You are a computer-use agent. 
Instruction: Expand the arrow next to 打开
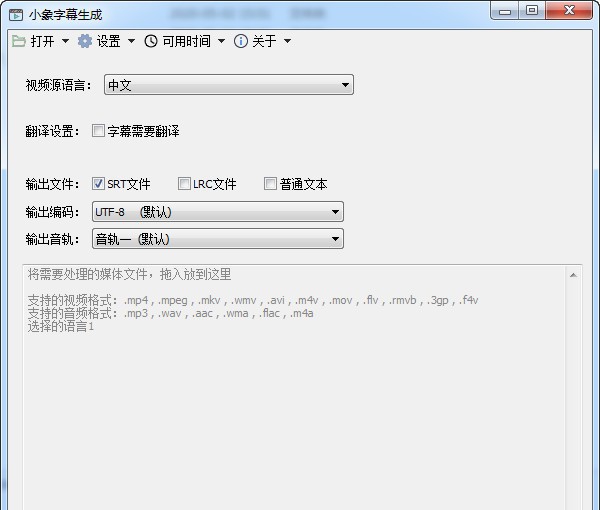pos(65,41)
